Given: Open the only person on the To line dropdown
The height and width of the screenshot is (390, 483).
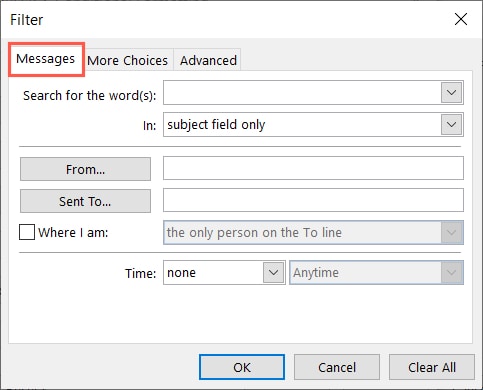Looking at the screenshot, I should [313, 232].
